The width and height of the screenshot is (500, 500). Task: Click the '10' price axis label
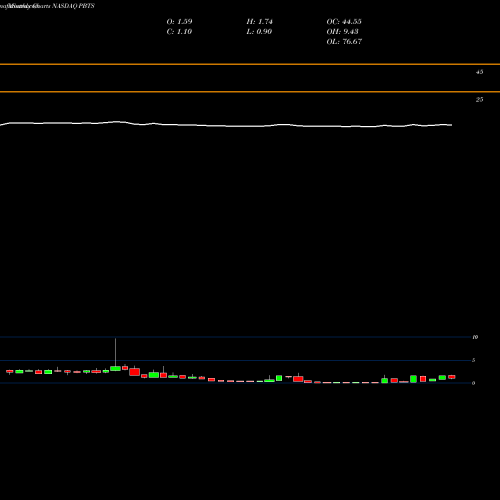tap(475, 337)
